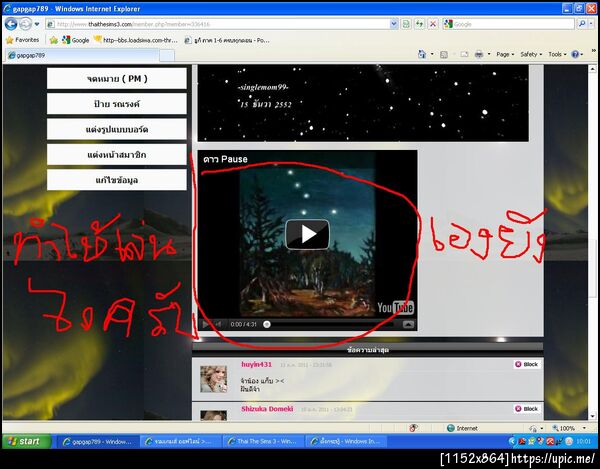The width and height of the screenshot is (600, 469).
Task: Open the search provider dropdown arrow
Action: point(591,24)
